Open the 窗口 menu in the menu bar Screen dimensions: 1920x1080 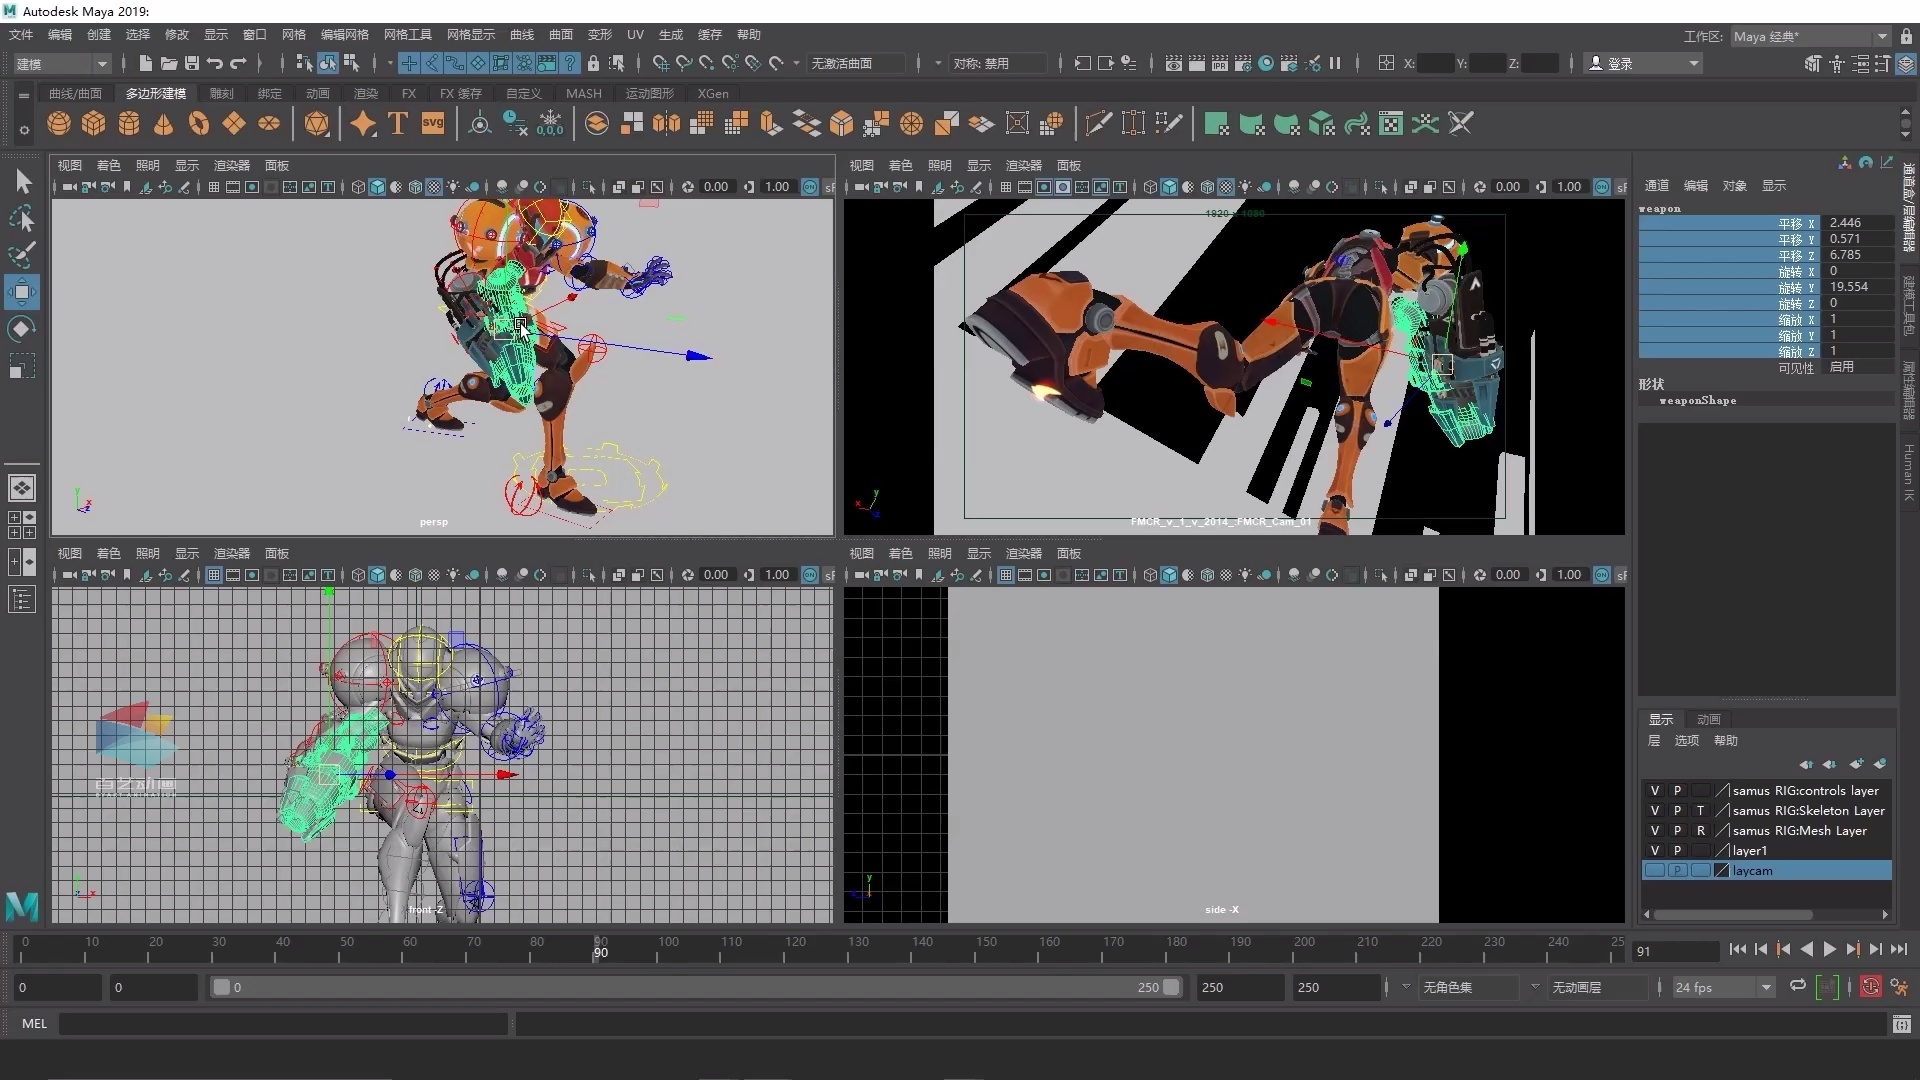(254, 34)
